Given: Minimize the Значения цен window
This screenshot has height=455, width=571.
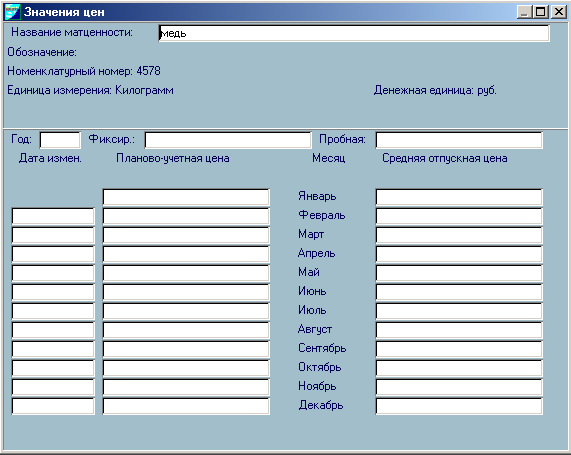Looking at the screenshot, I should pos(524,12).
